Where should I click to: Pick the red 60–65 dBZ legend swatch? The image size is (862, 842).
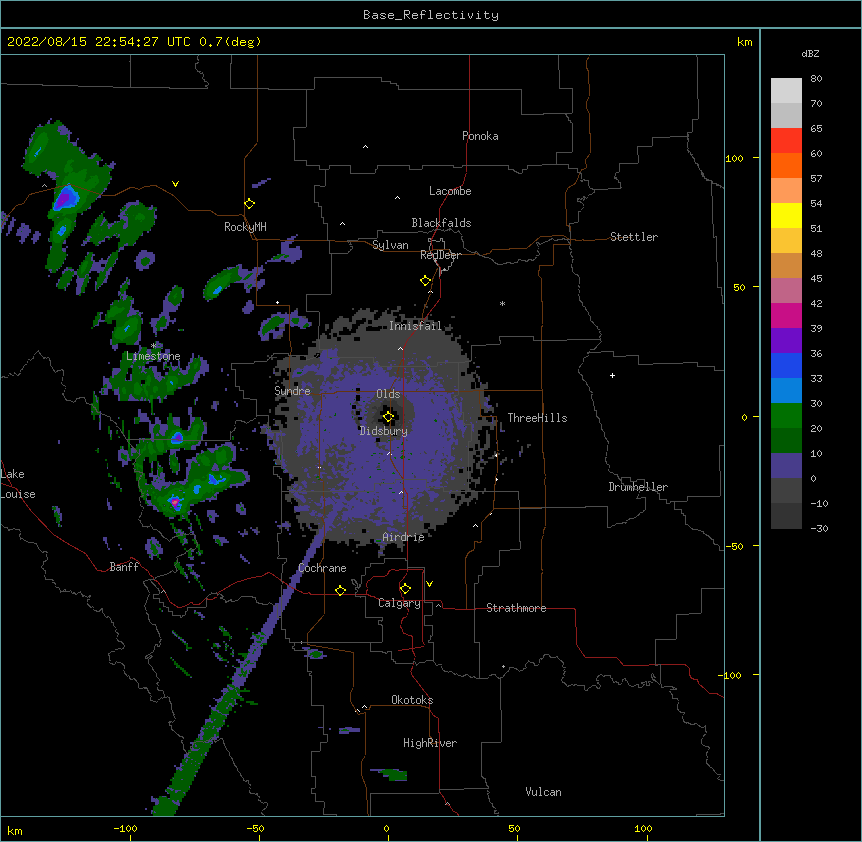pyautogui.click(x=786, y=141)
